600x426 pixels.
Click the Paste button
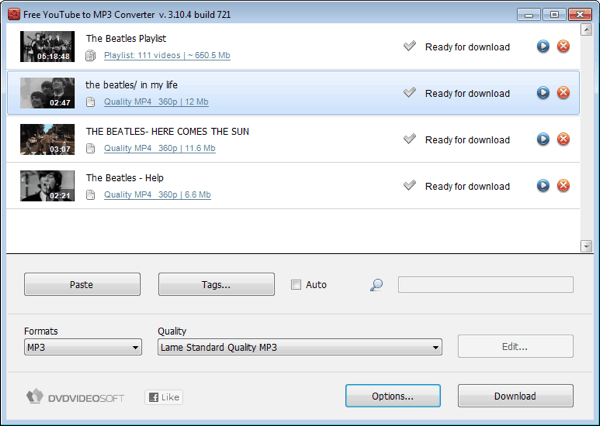[x=82, y=285]
